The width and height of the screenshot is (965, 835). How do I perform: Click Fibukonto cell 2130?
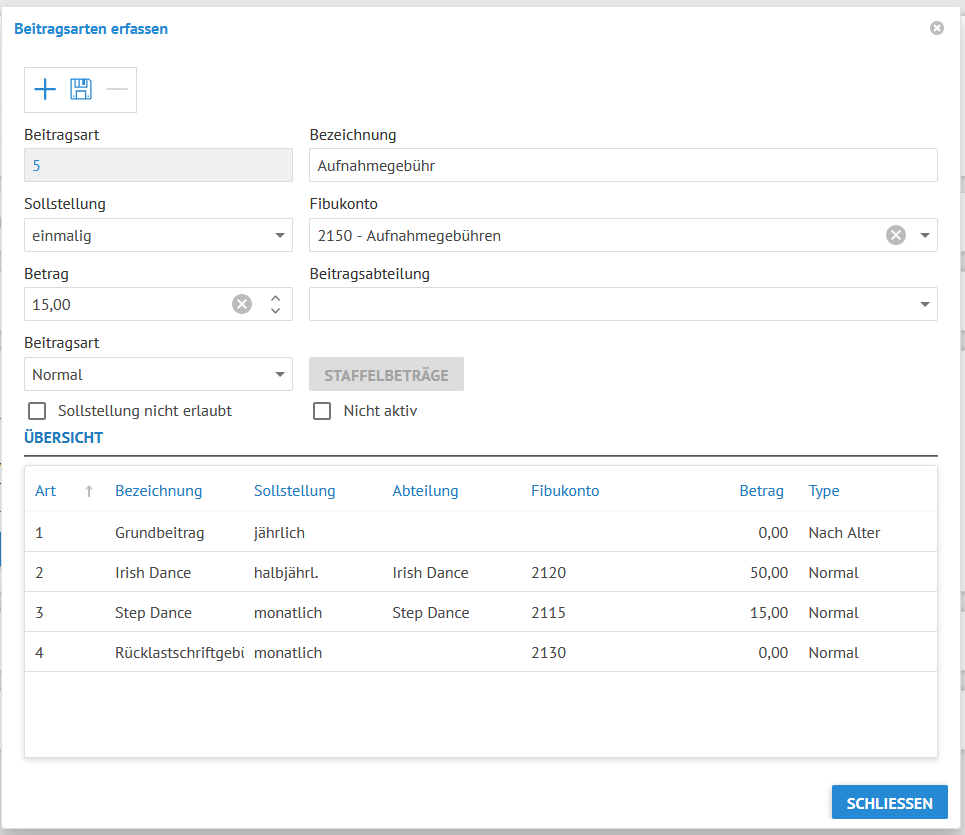[x=548, y=653]
